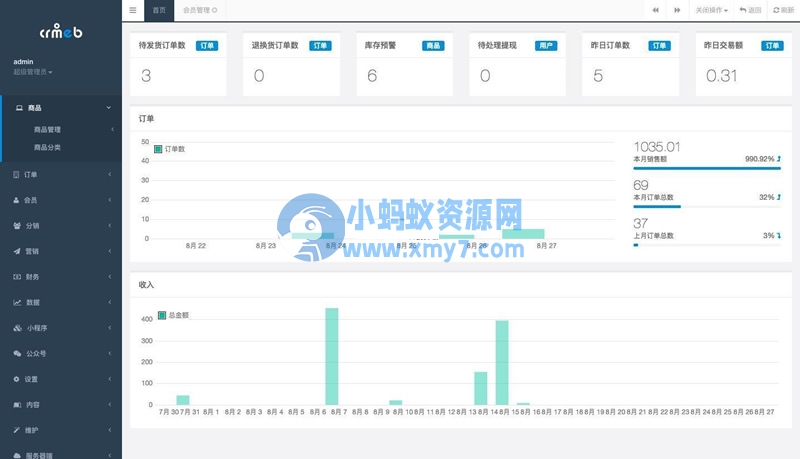The height and width of the screenshot is (459, 800).
Task: Click the up arrow beside 32%
Action: pyautogui.click(x=779, y=197)
